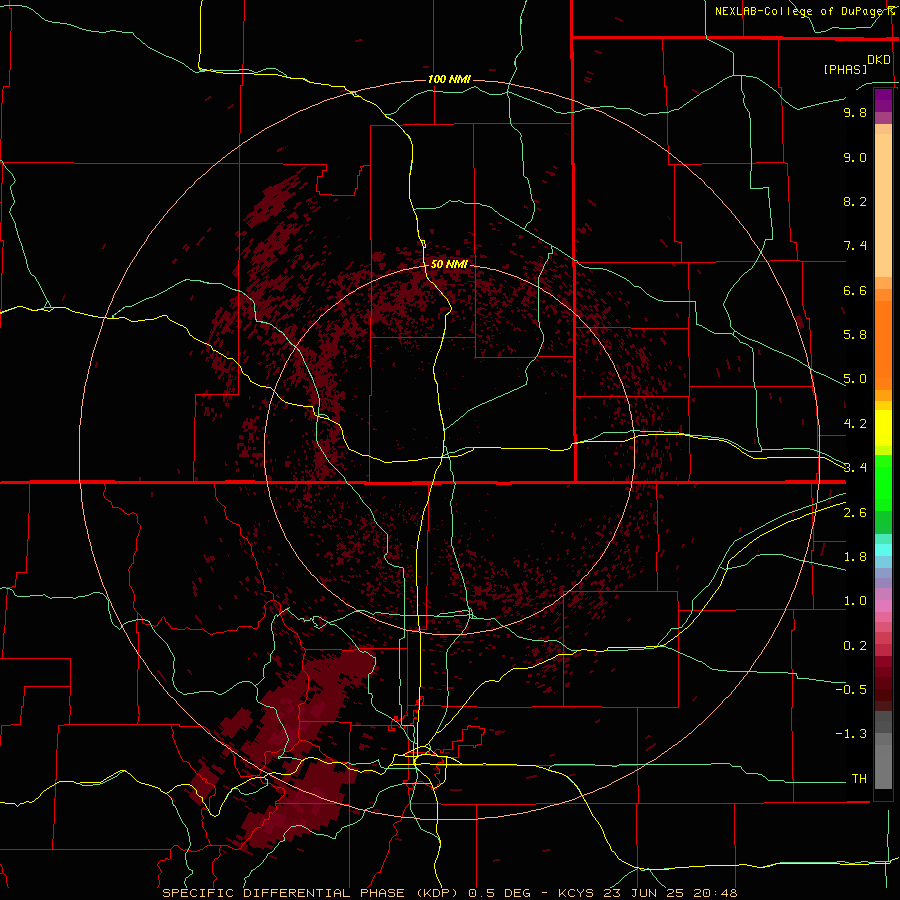900x900 pixels.
Task: Click the 2.6 value on the scale
Action: [x=855, y=513]
